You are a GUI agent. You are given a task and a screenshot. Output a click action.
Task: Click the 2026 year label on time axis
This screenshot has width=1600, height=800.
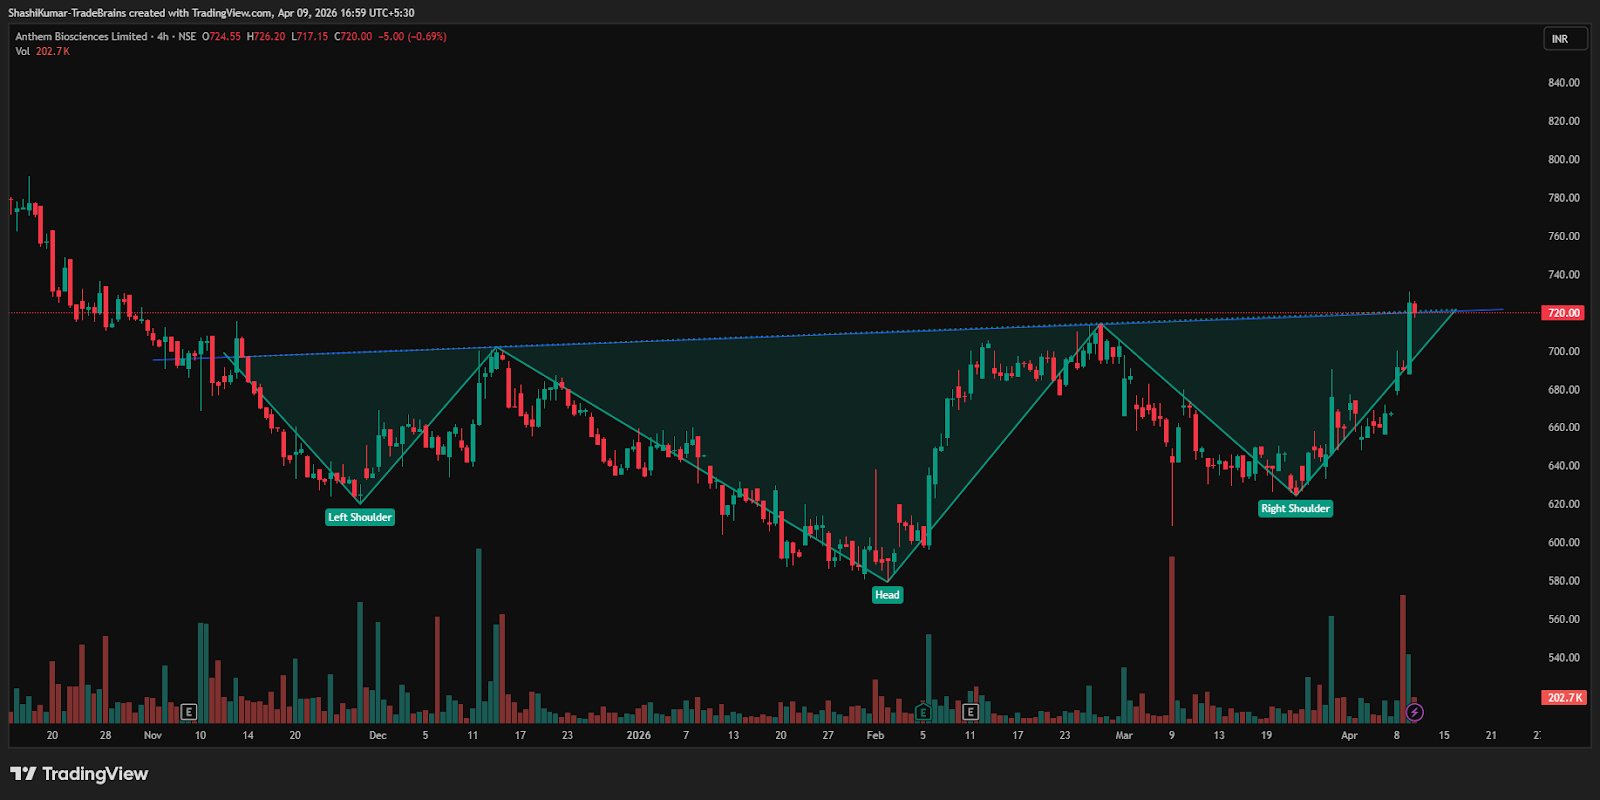[x=638, y=735]
